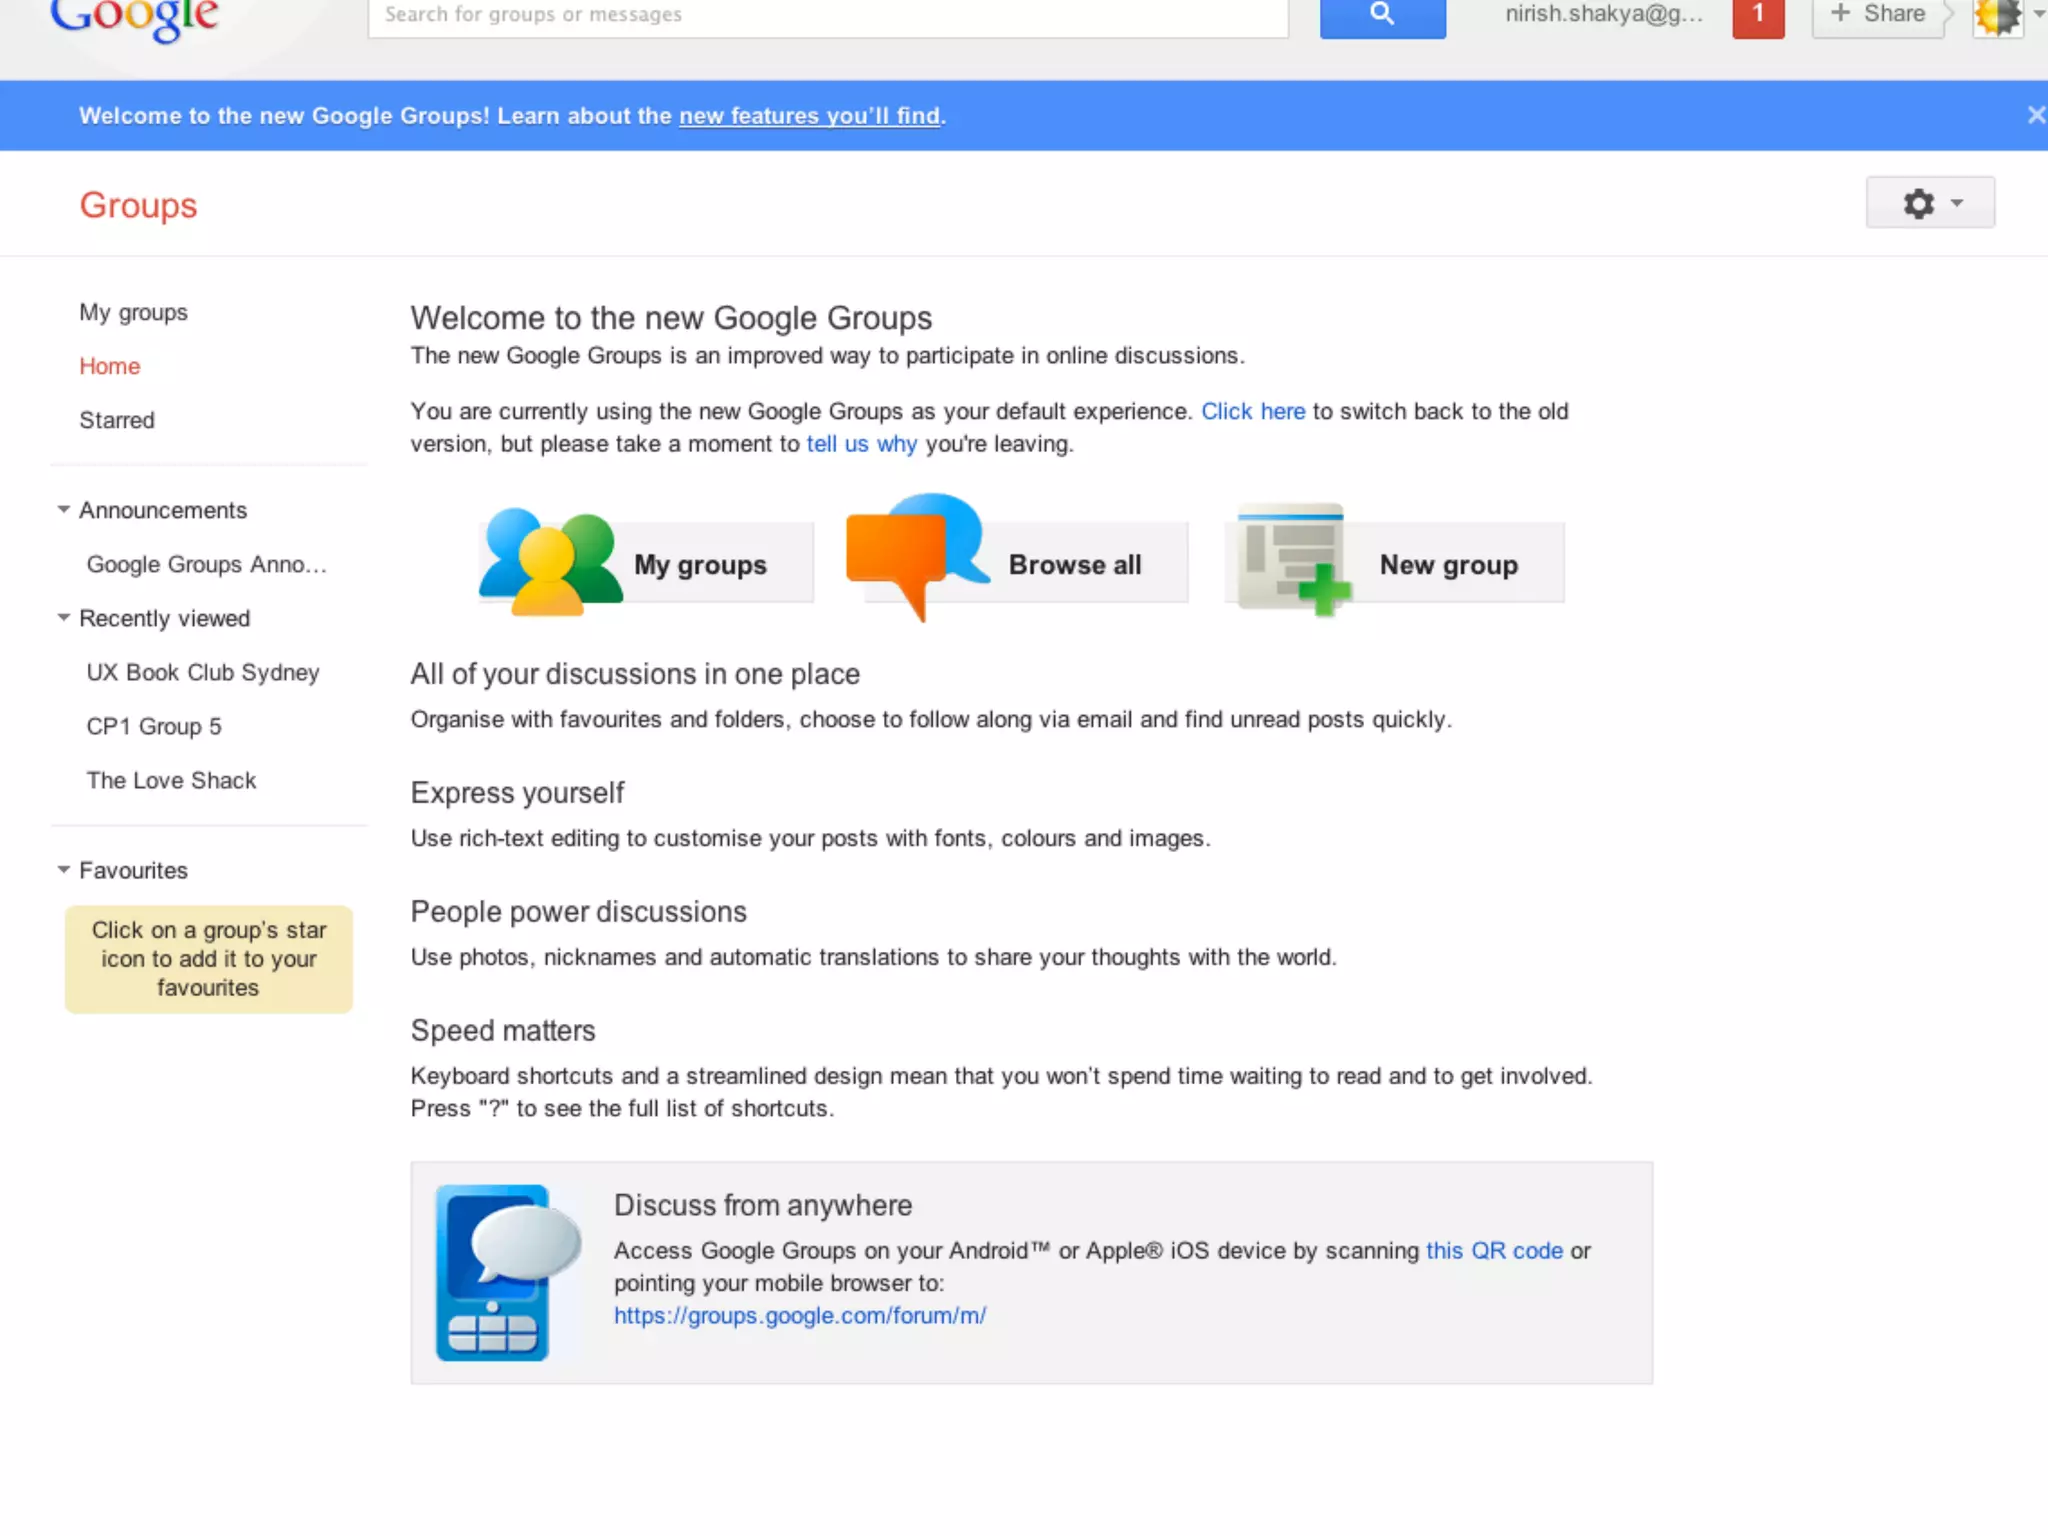The height and width of the screenshot is (1536, 2048).
Task: Click the New group document icon
Action: click(1292, 558)
